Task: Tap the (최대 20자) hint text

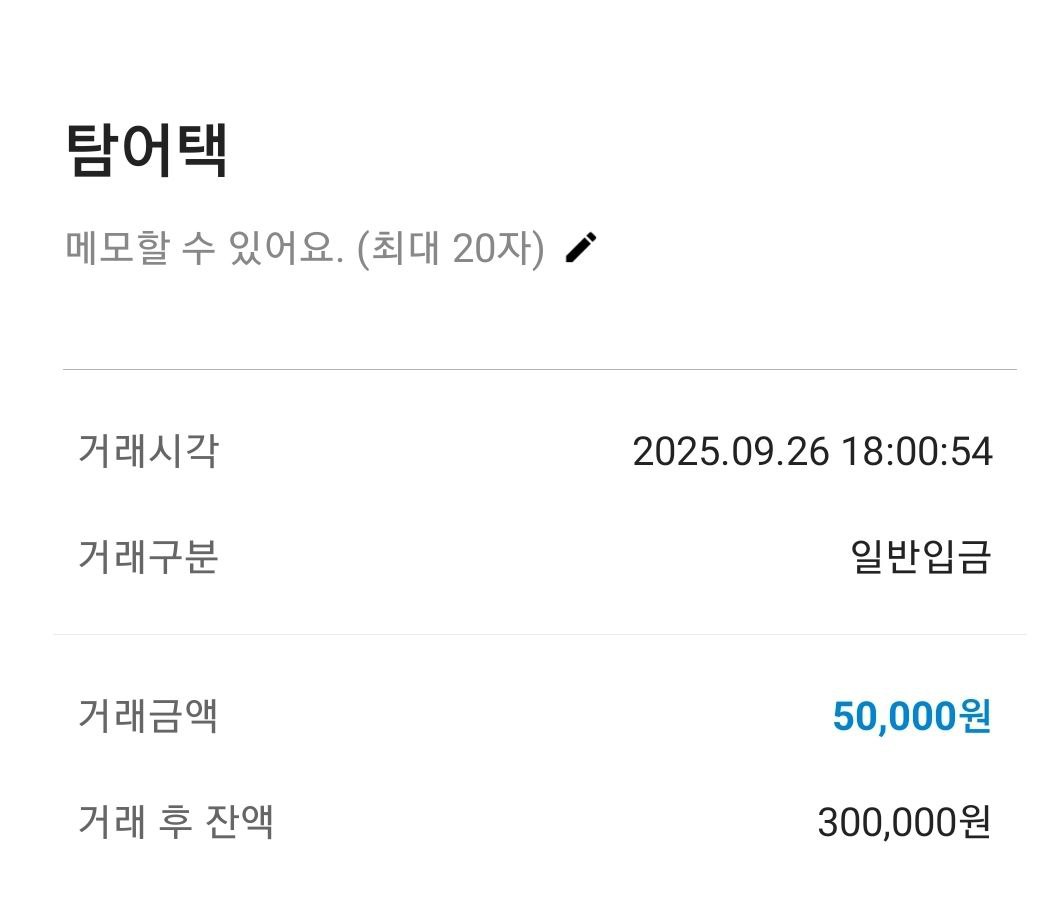Action: tap(450, 248)
